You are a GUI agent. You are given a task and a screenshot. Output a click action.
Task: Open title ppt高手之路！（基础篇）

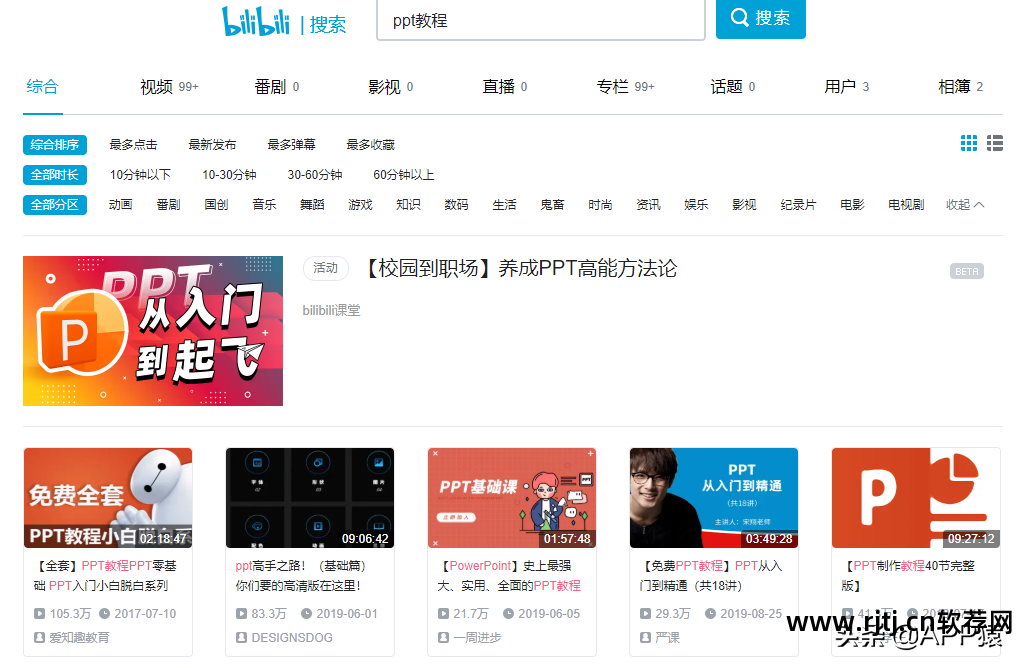300,575
